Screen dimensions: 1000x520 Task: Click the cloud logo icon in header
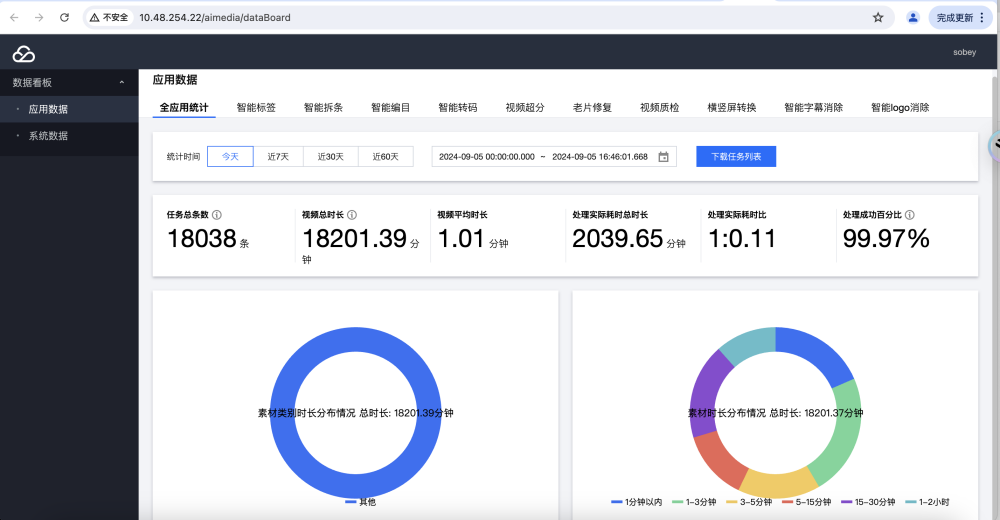tap(23, 54)
